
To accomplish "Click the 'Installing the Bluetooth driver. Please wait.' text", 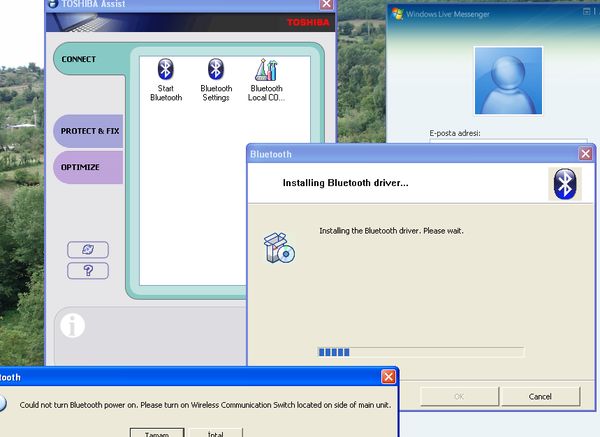I will (391, 231).
